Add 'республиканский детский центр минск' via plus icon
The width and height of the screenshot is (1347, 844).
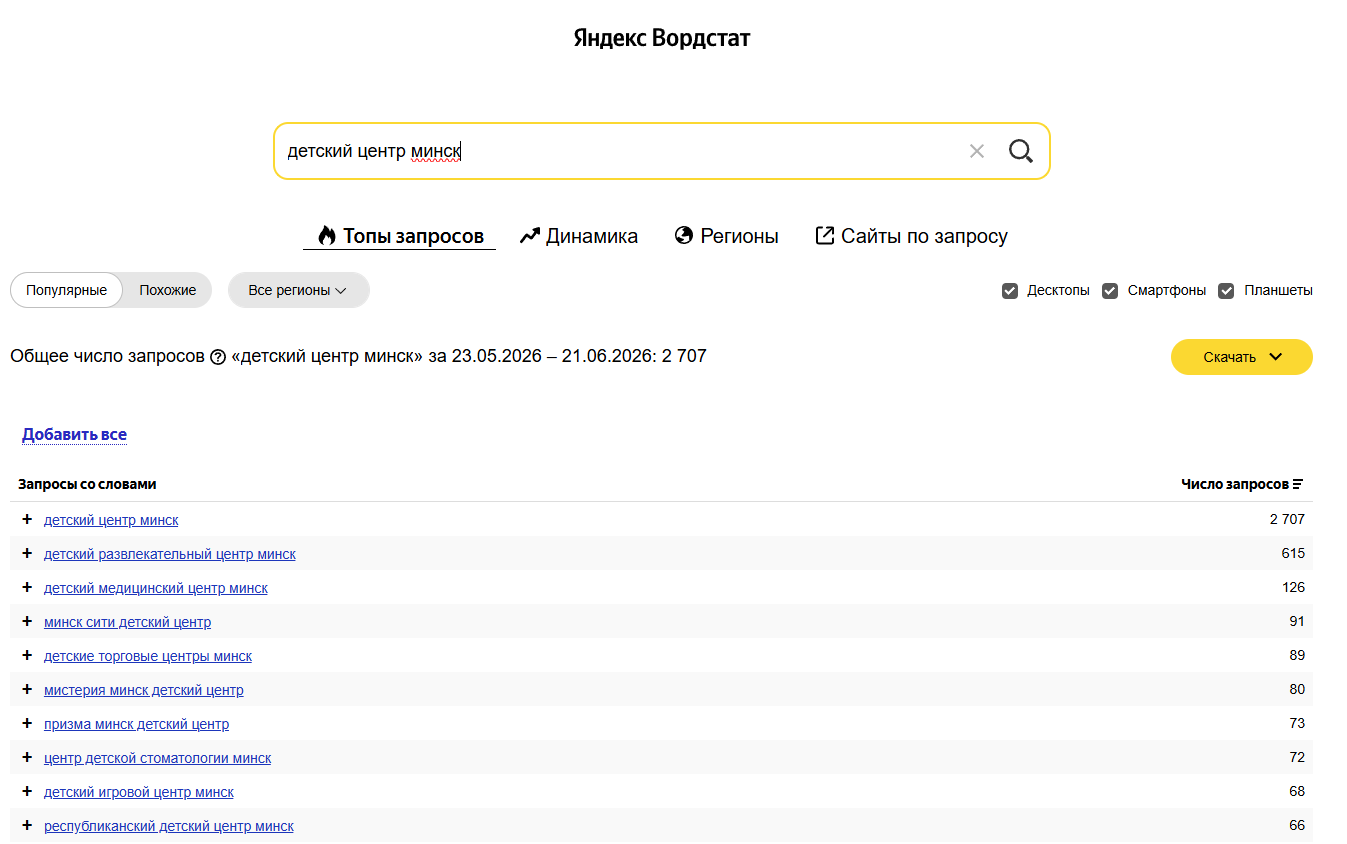tap(27, 825)
